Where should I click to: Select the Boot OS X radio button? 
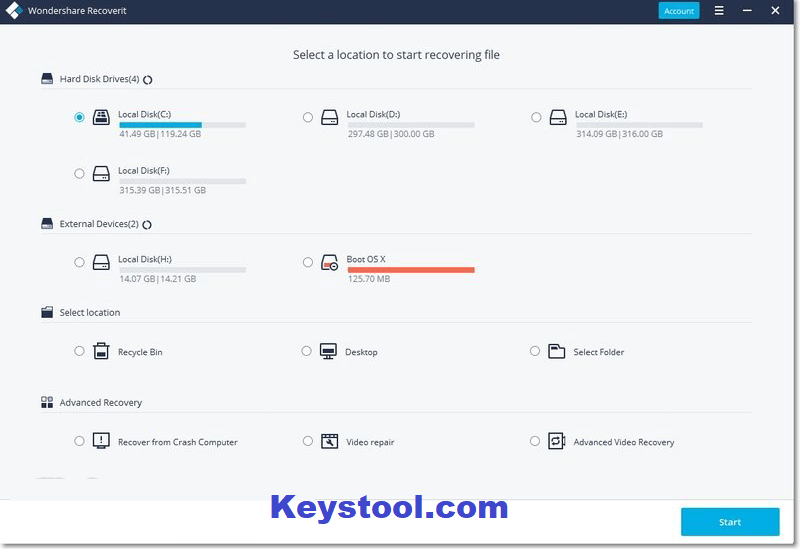(308, 262)
